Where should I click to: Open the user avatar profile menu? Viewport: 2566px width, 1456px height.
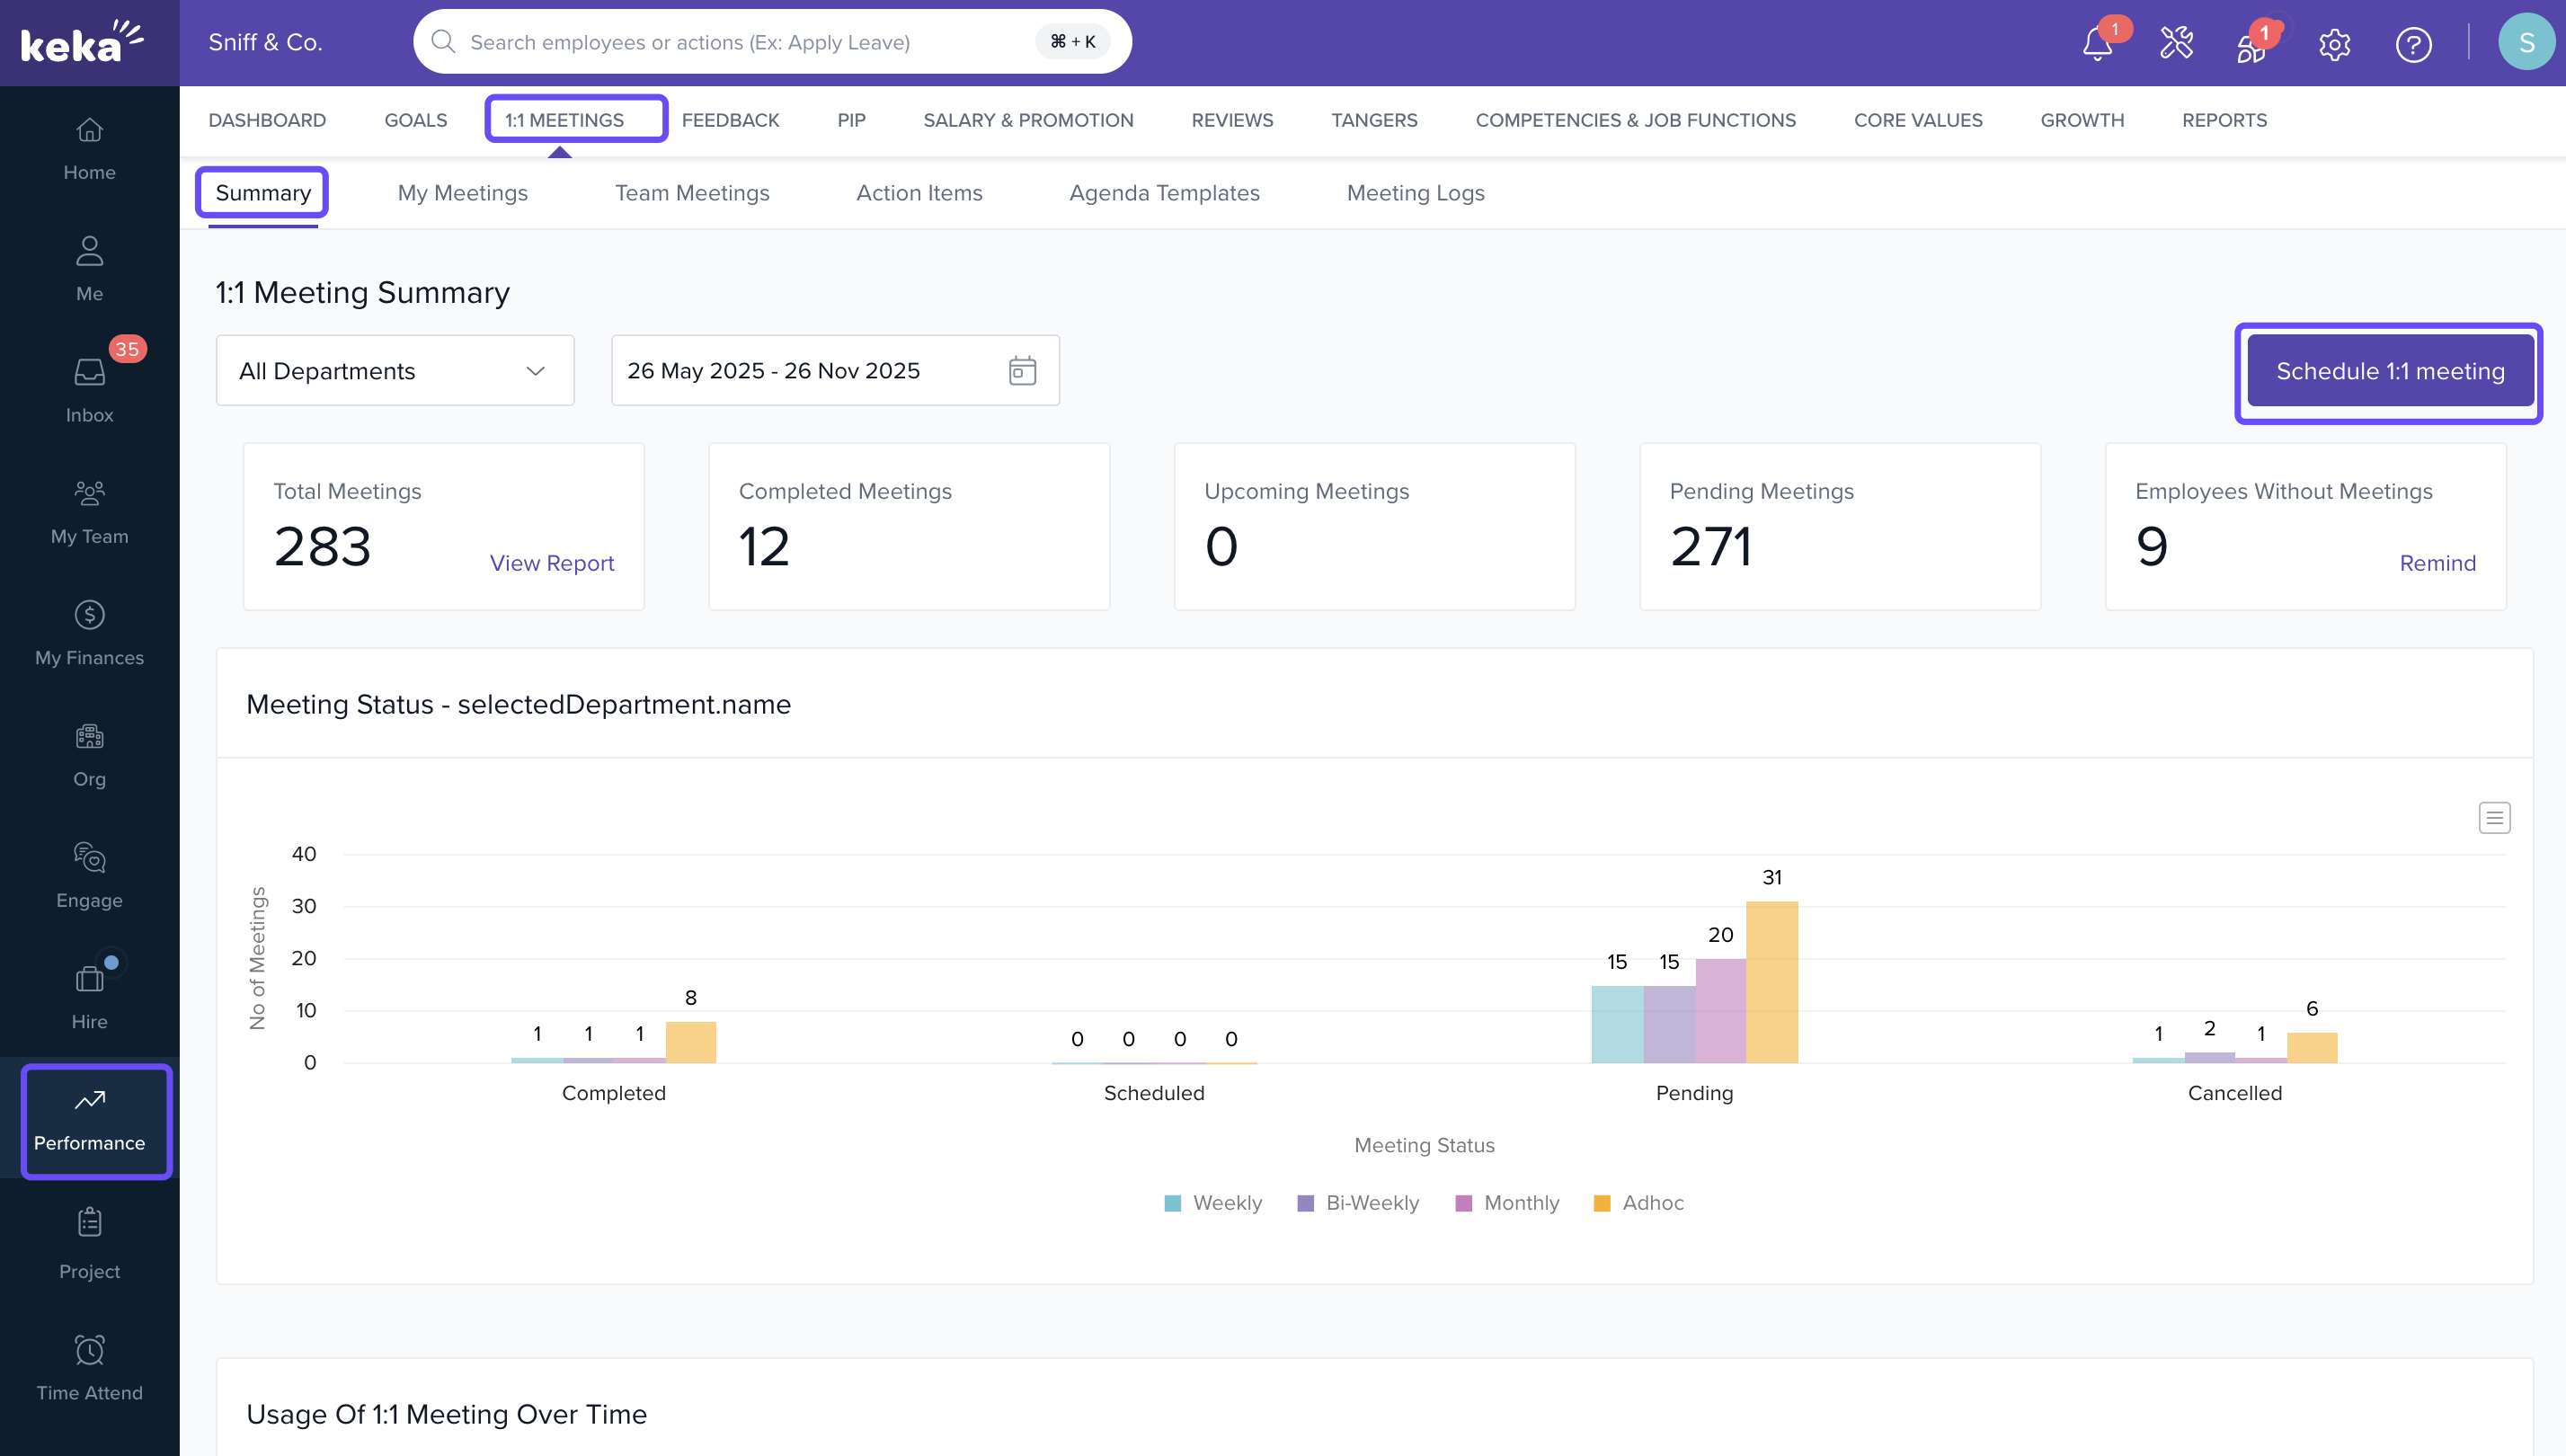click(2526, 42)
